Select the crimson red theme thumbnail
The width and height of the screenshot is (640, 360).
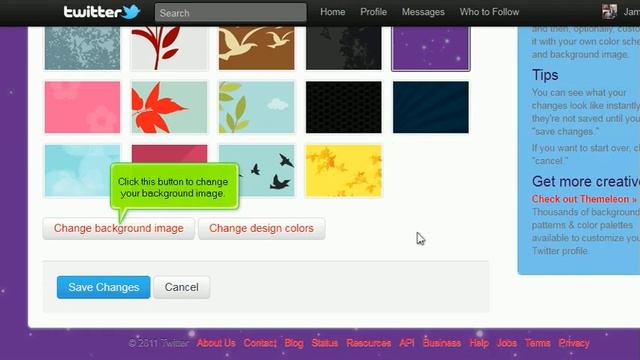tap(169, 154)
